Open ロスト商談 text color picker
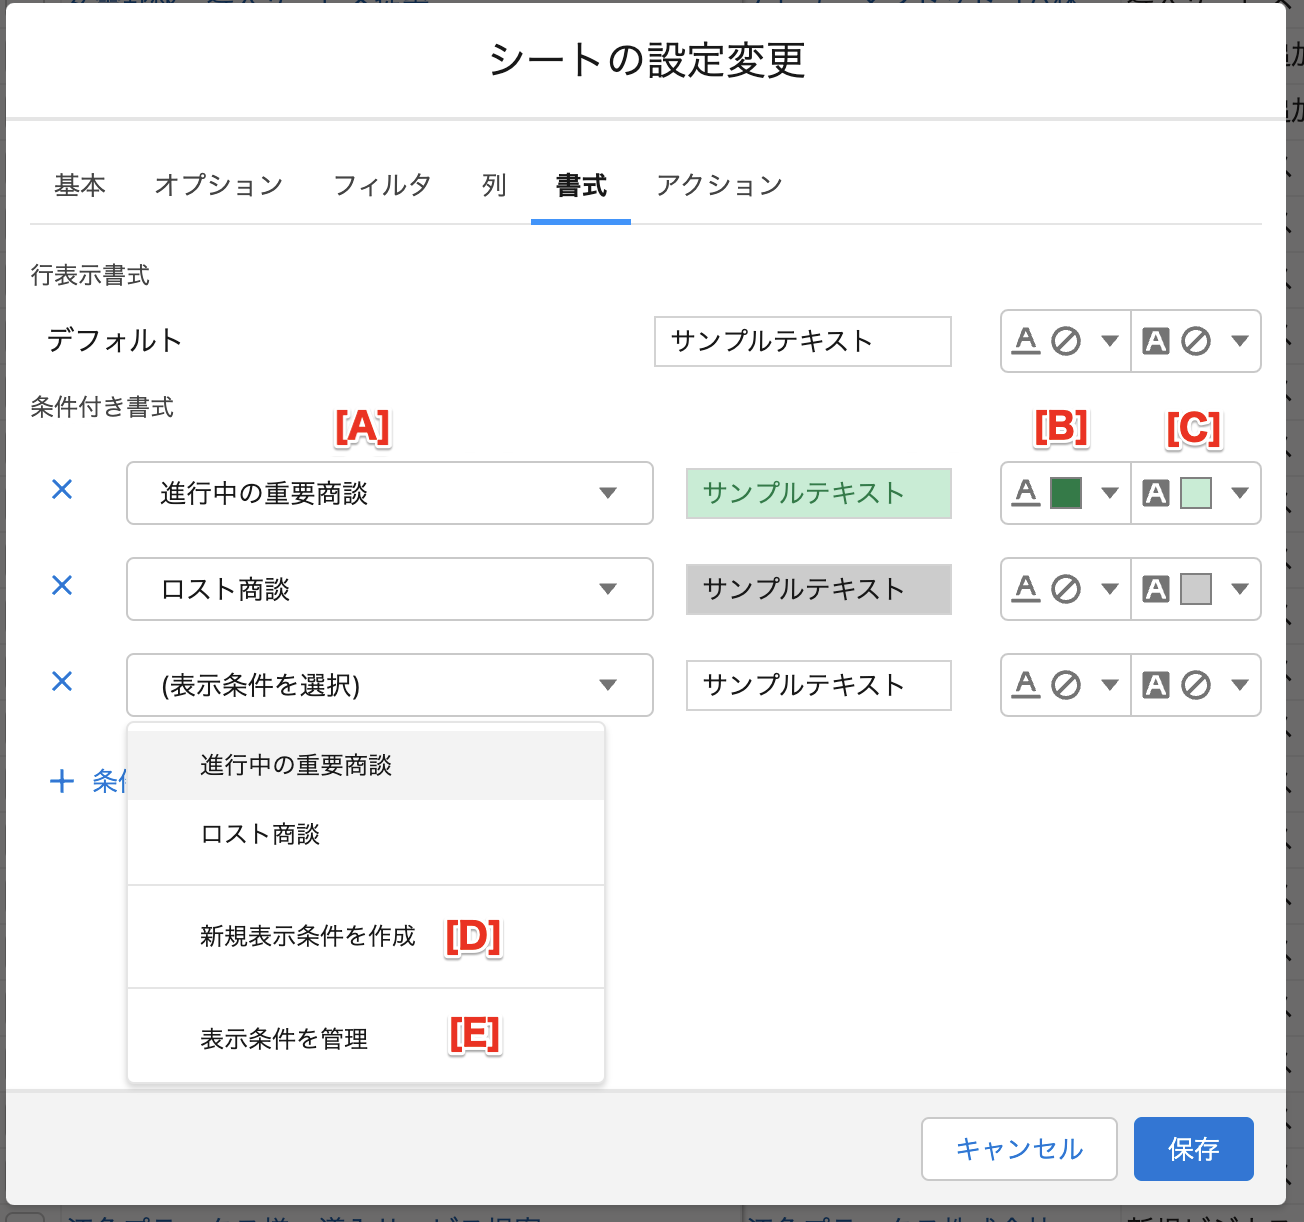The image size is (1304, 1222). (1065, 589)
